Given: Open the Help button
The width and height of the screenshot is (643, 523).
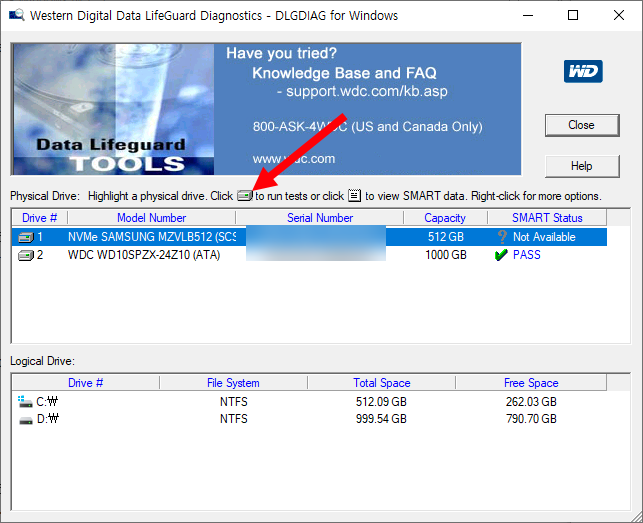Looking at the screenshot, I should 582,166.
